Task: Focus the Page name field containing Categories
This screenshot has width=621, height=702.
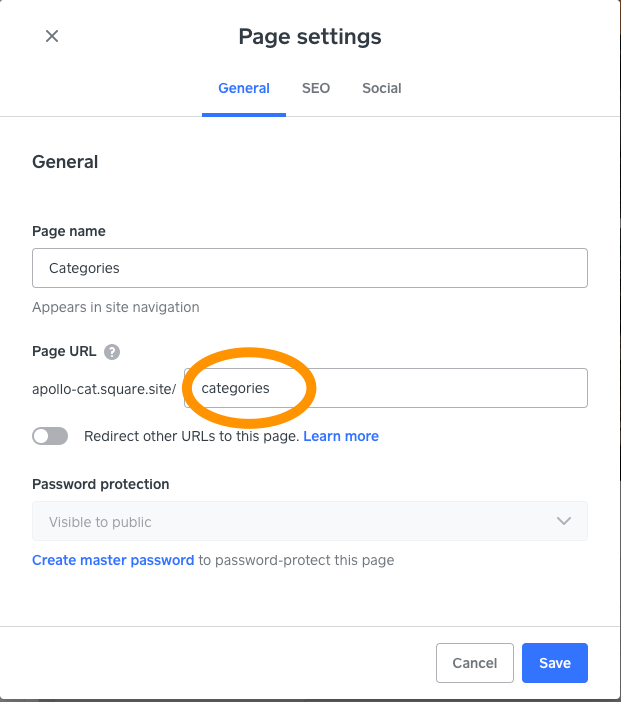Action: coord(309,268)
